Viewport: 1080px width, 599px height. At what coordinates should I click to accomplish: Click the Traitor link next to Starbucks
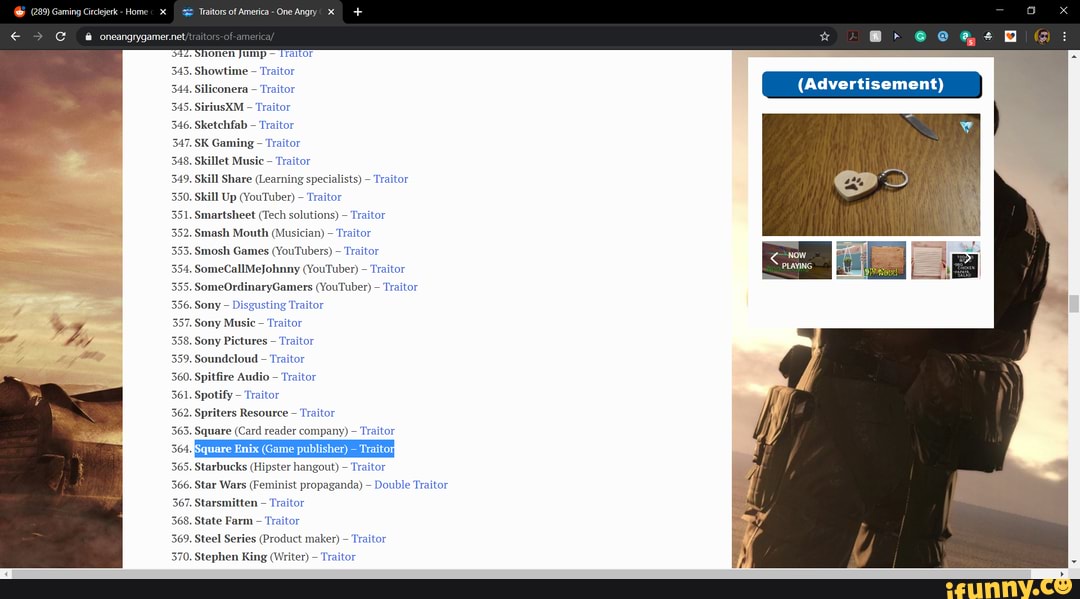click(x=367, y=467)
